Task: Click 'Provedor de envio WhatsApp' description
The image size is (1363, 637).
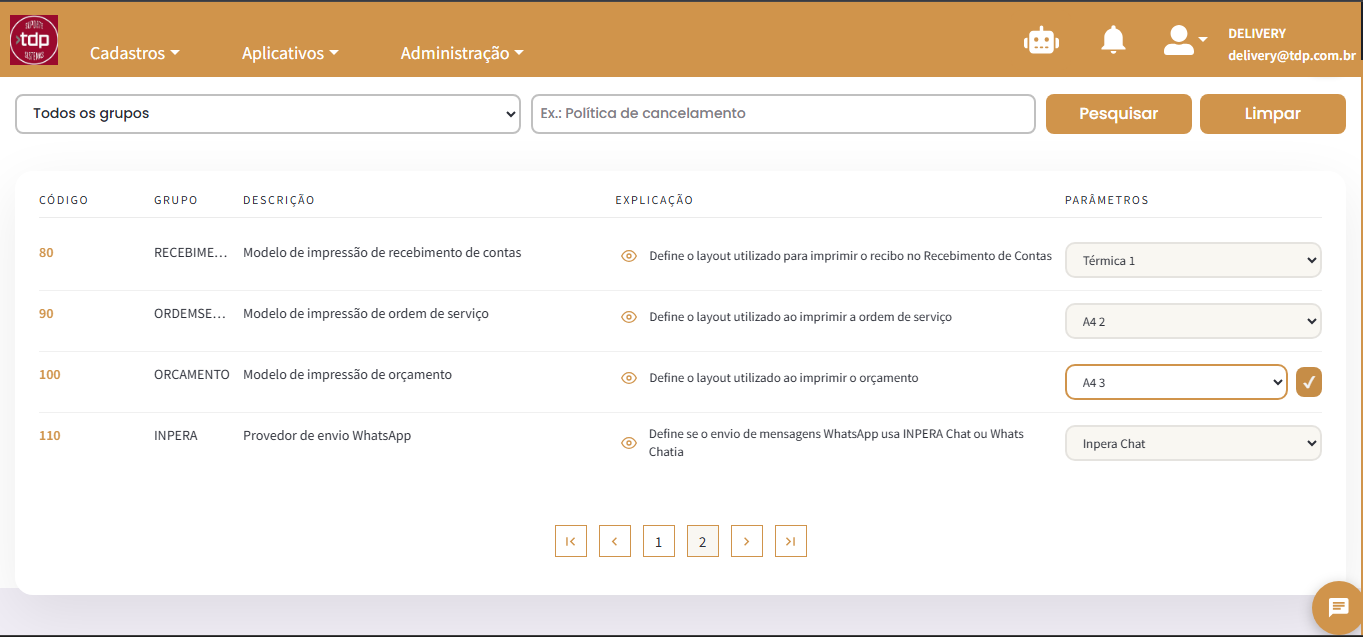Action: point(327,436)
